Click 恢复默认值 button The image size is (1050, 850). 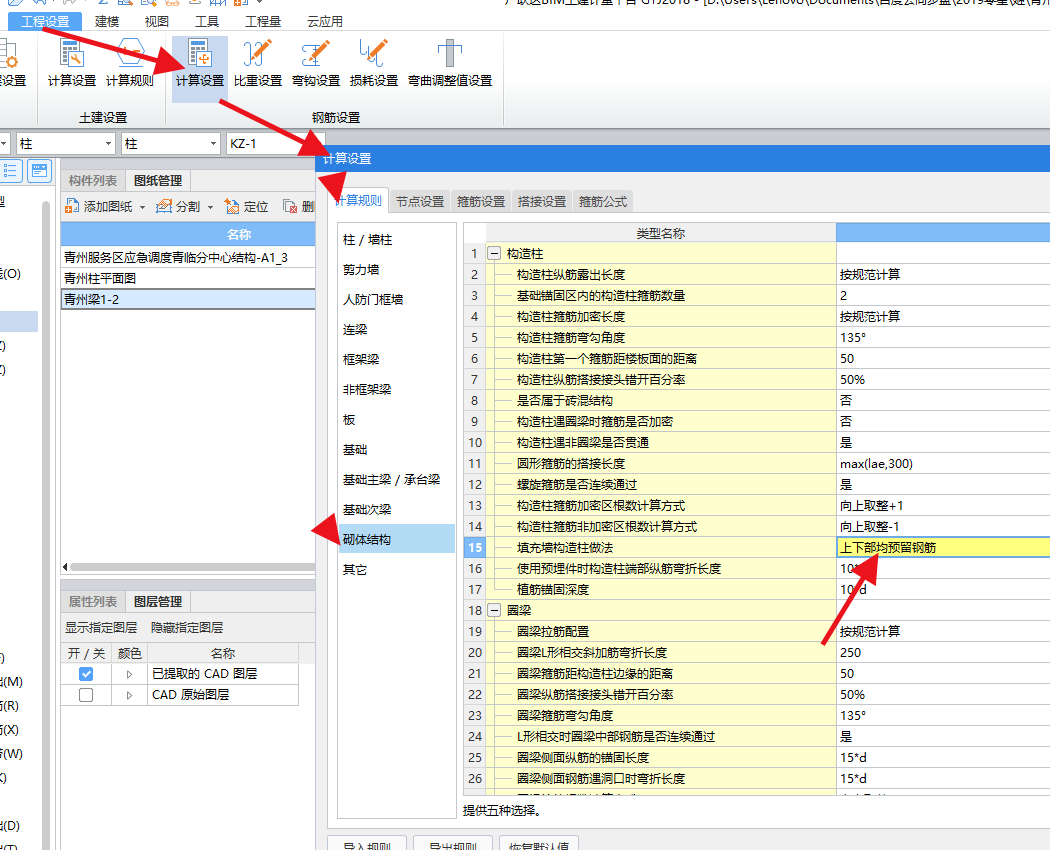tap(538, 844)
